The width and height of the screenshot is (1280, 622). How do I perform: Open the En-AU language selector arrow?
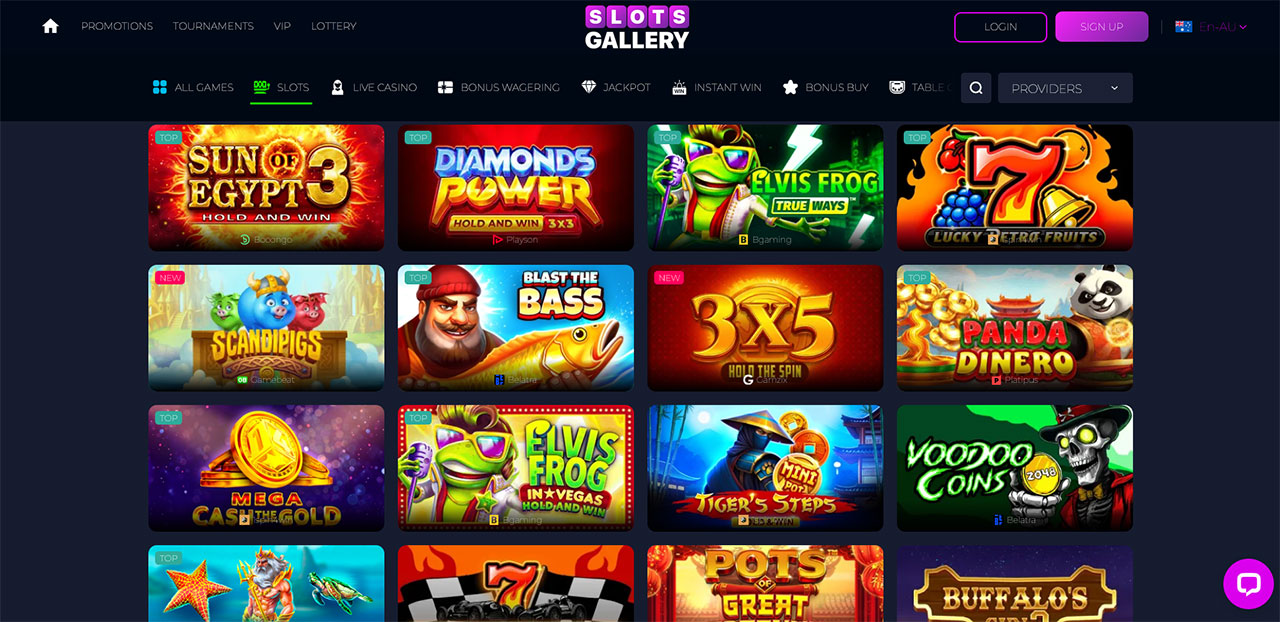click(x=1243, y=27)
